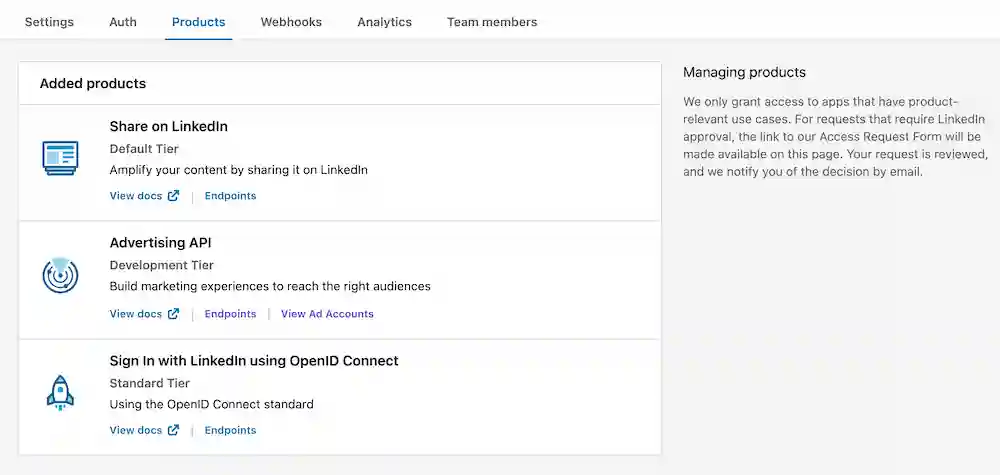Click the Standard Tier label
Screen dimensions: 1000x475
point(150,383)
